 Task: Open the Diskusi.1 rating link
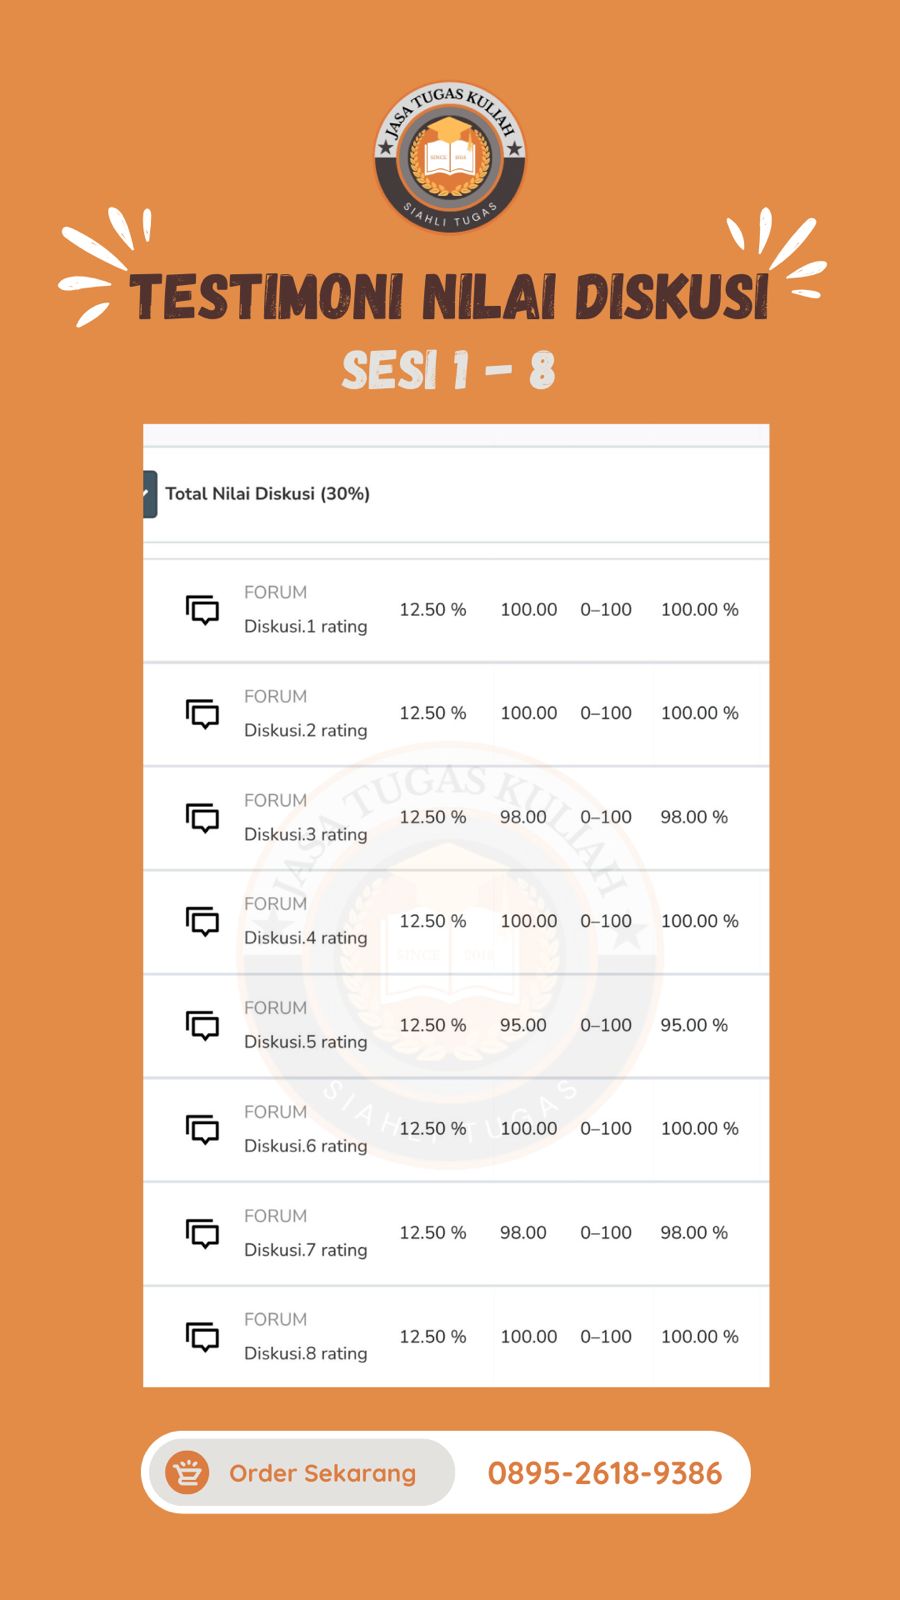coord(306,627)
